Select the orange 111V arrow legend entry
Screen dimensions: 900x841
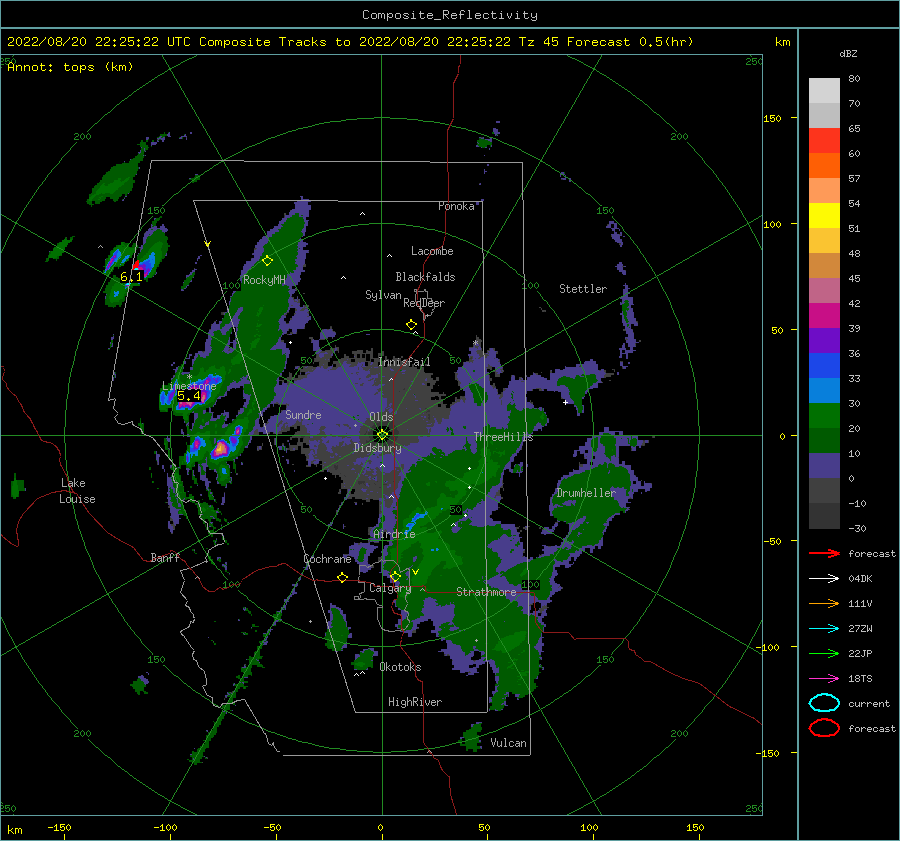coord(824,603)
